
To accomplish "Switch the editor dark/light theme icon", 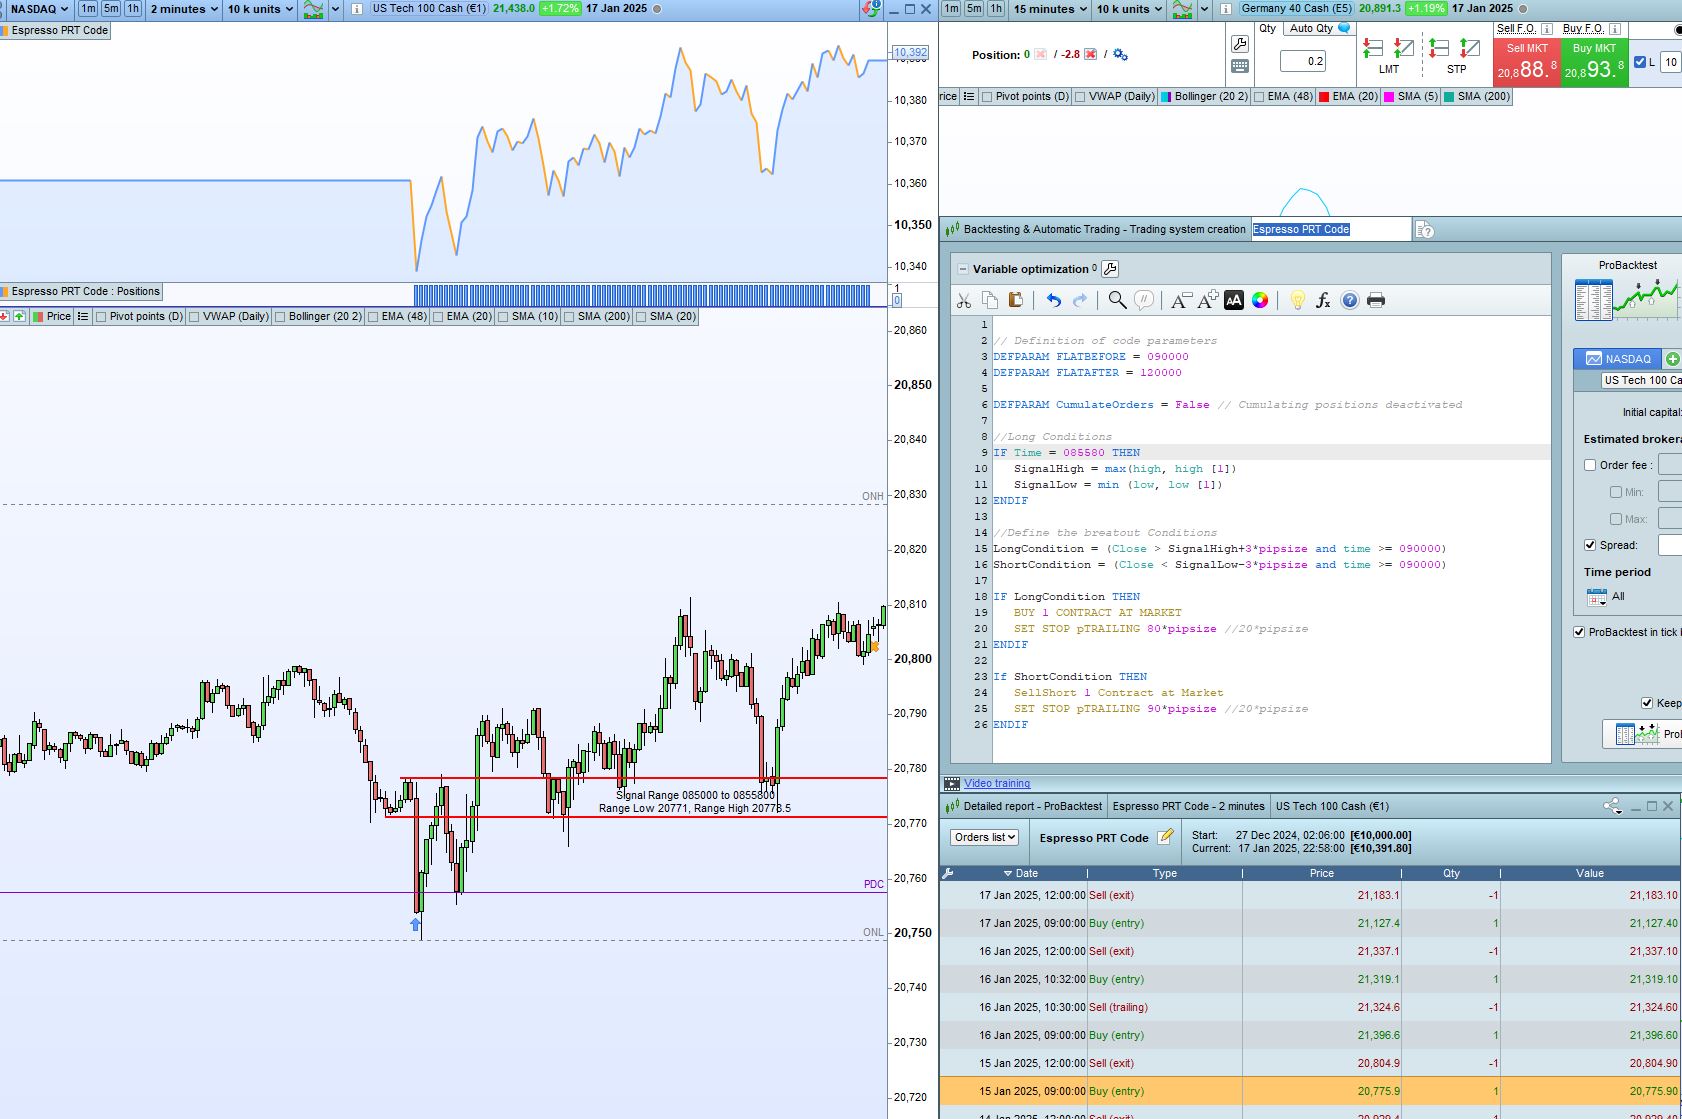I will (x=1234, y=301).
